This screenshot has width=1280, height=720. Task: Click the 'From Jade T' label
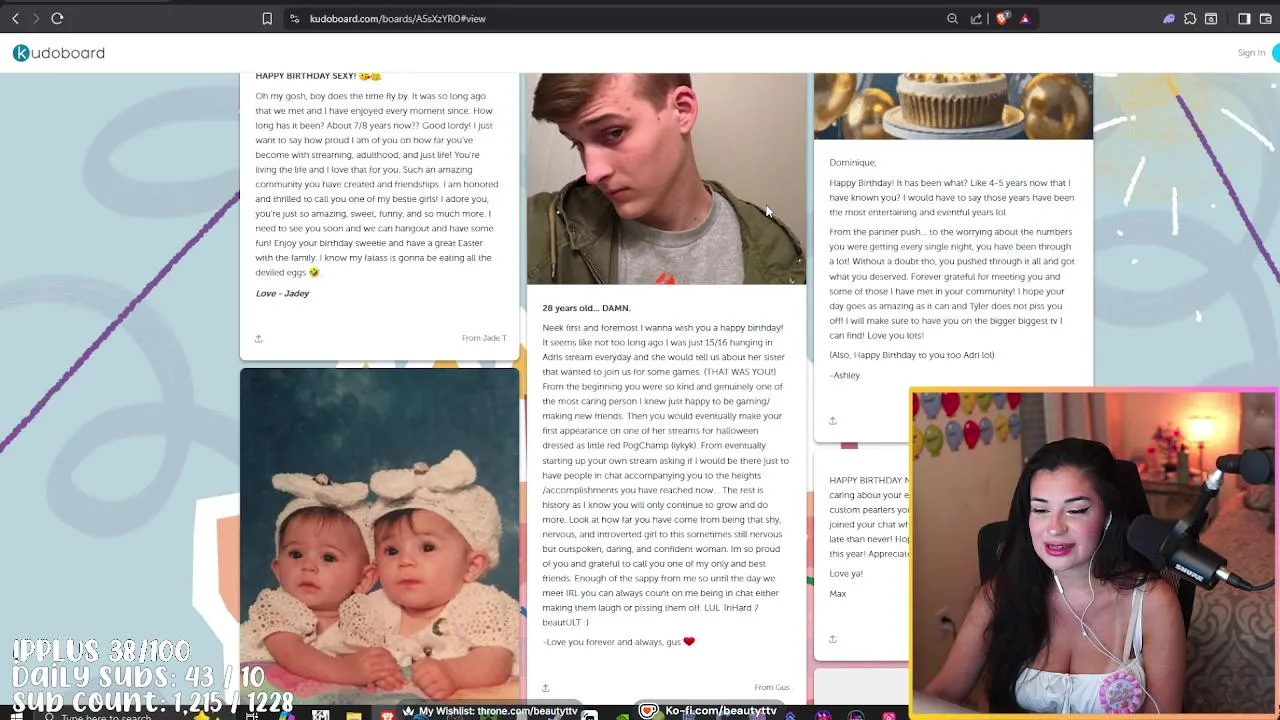[x=484, y=338]
